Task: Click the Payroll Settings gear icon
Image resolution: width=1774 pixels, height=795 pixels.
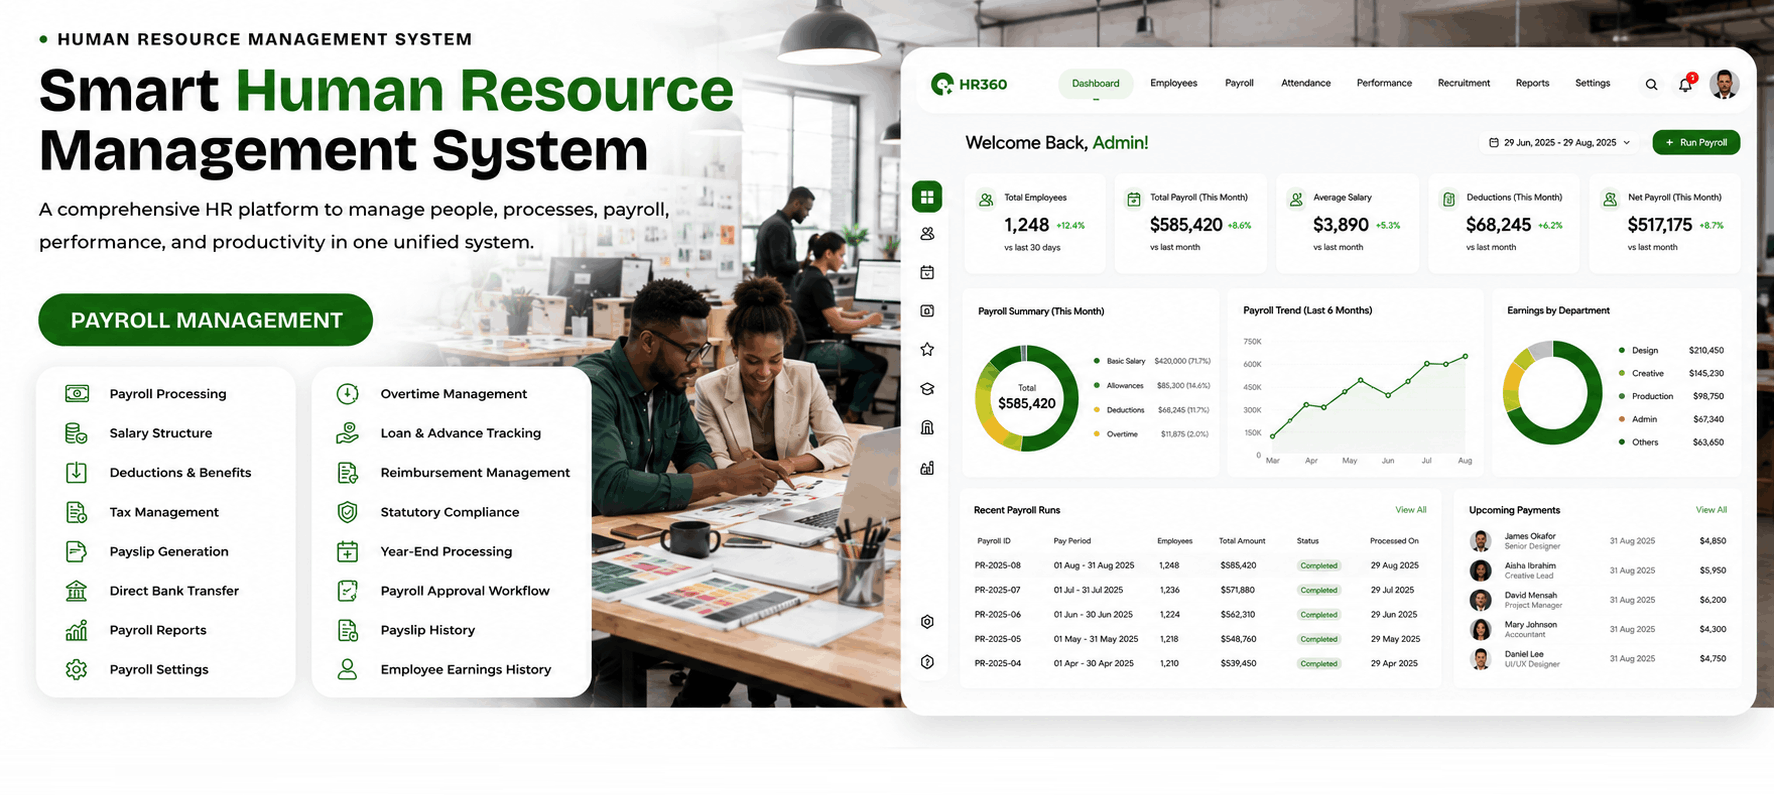Action: 76,670
